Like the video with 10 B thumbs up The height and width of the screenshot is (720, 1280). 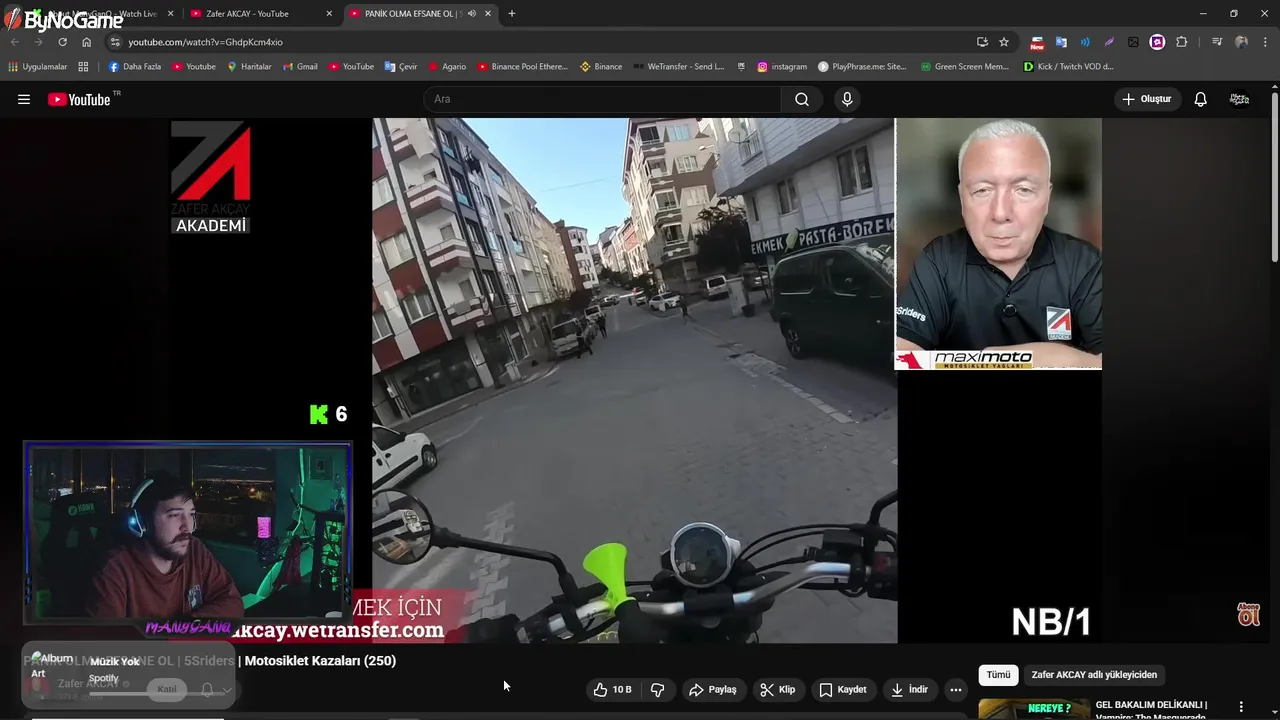(612, 690)
